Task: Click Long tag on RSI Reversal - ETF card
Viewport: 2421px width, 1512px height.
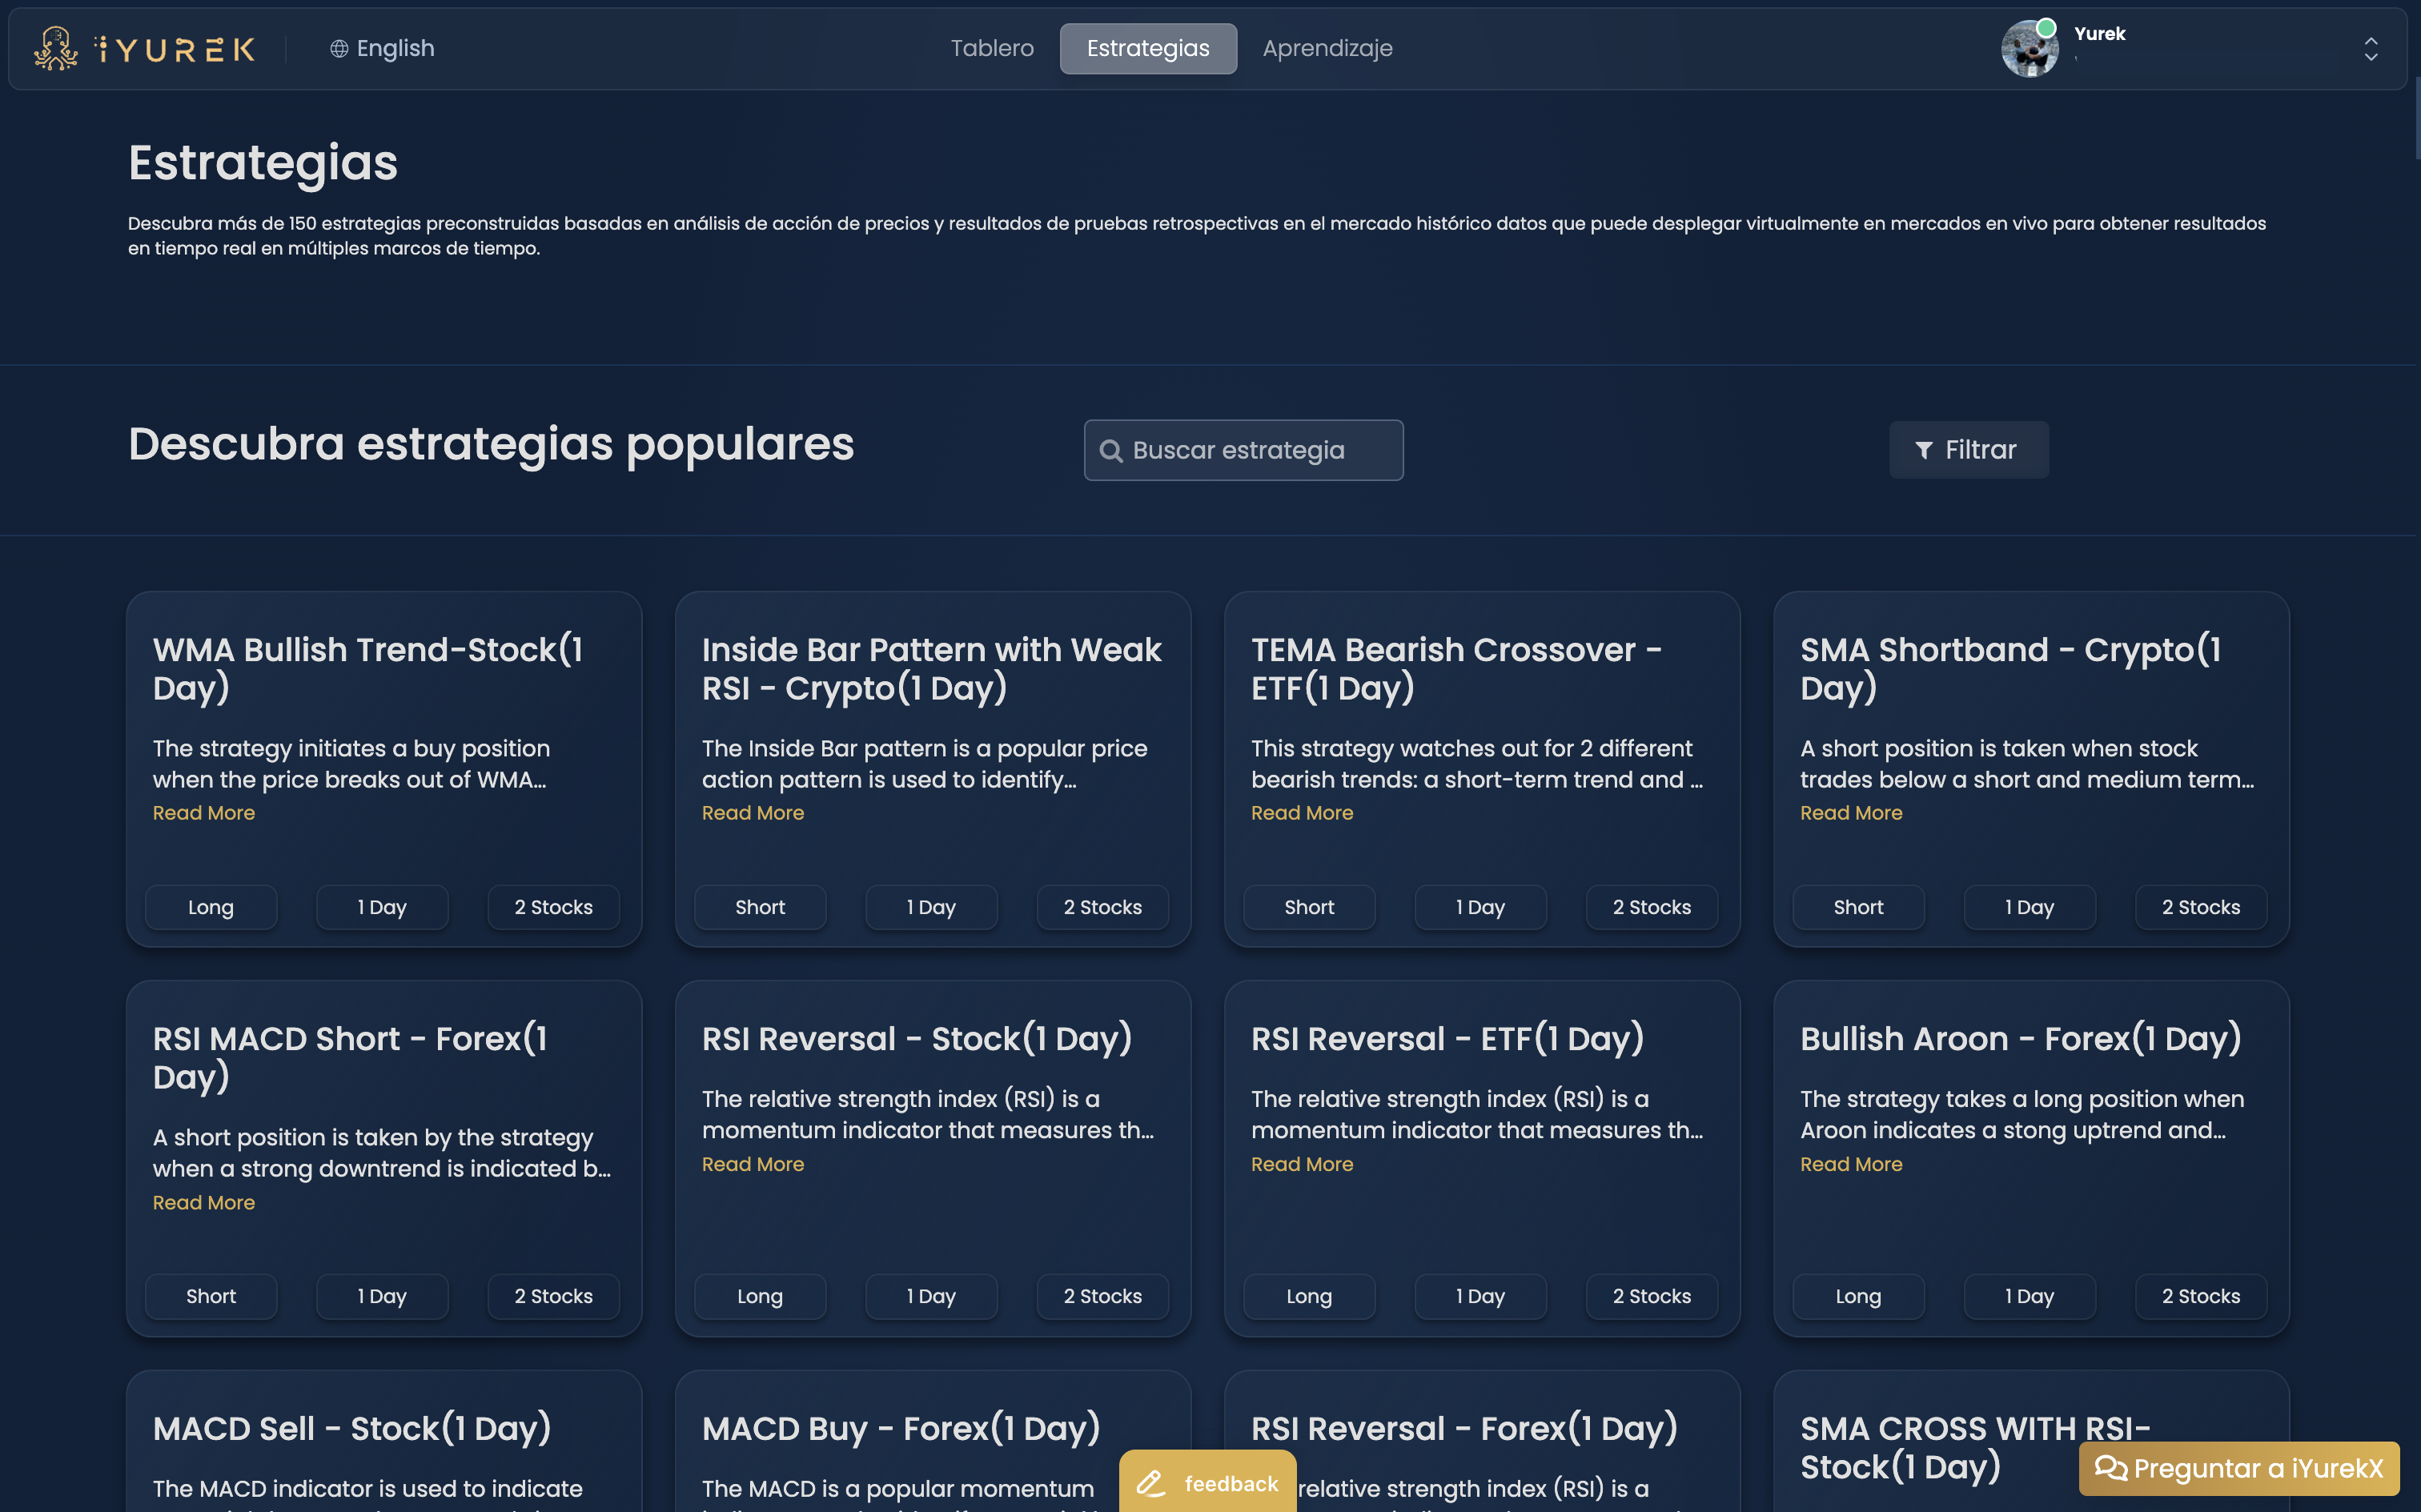Action: [1309, 1296]
